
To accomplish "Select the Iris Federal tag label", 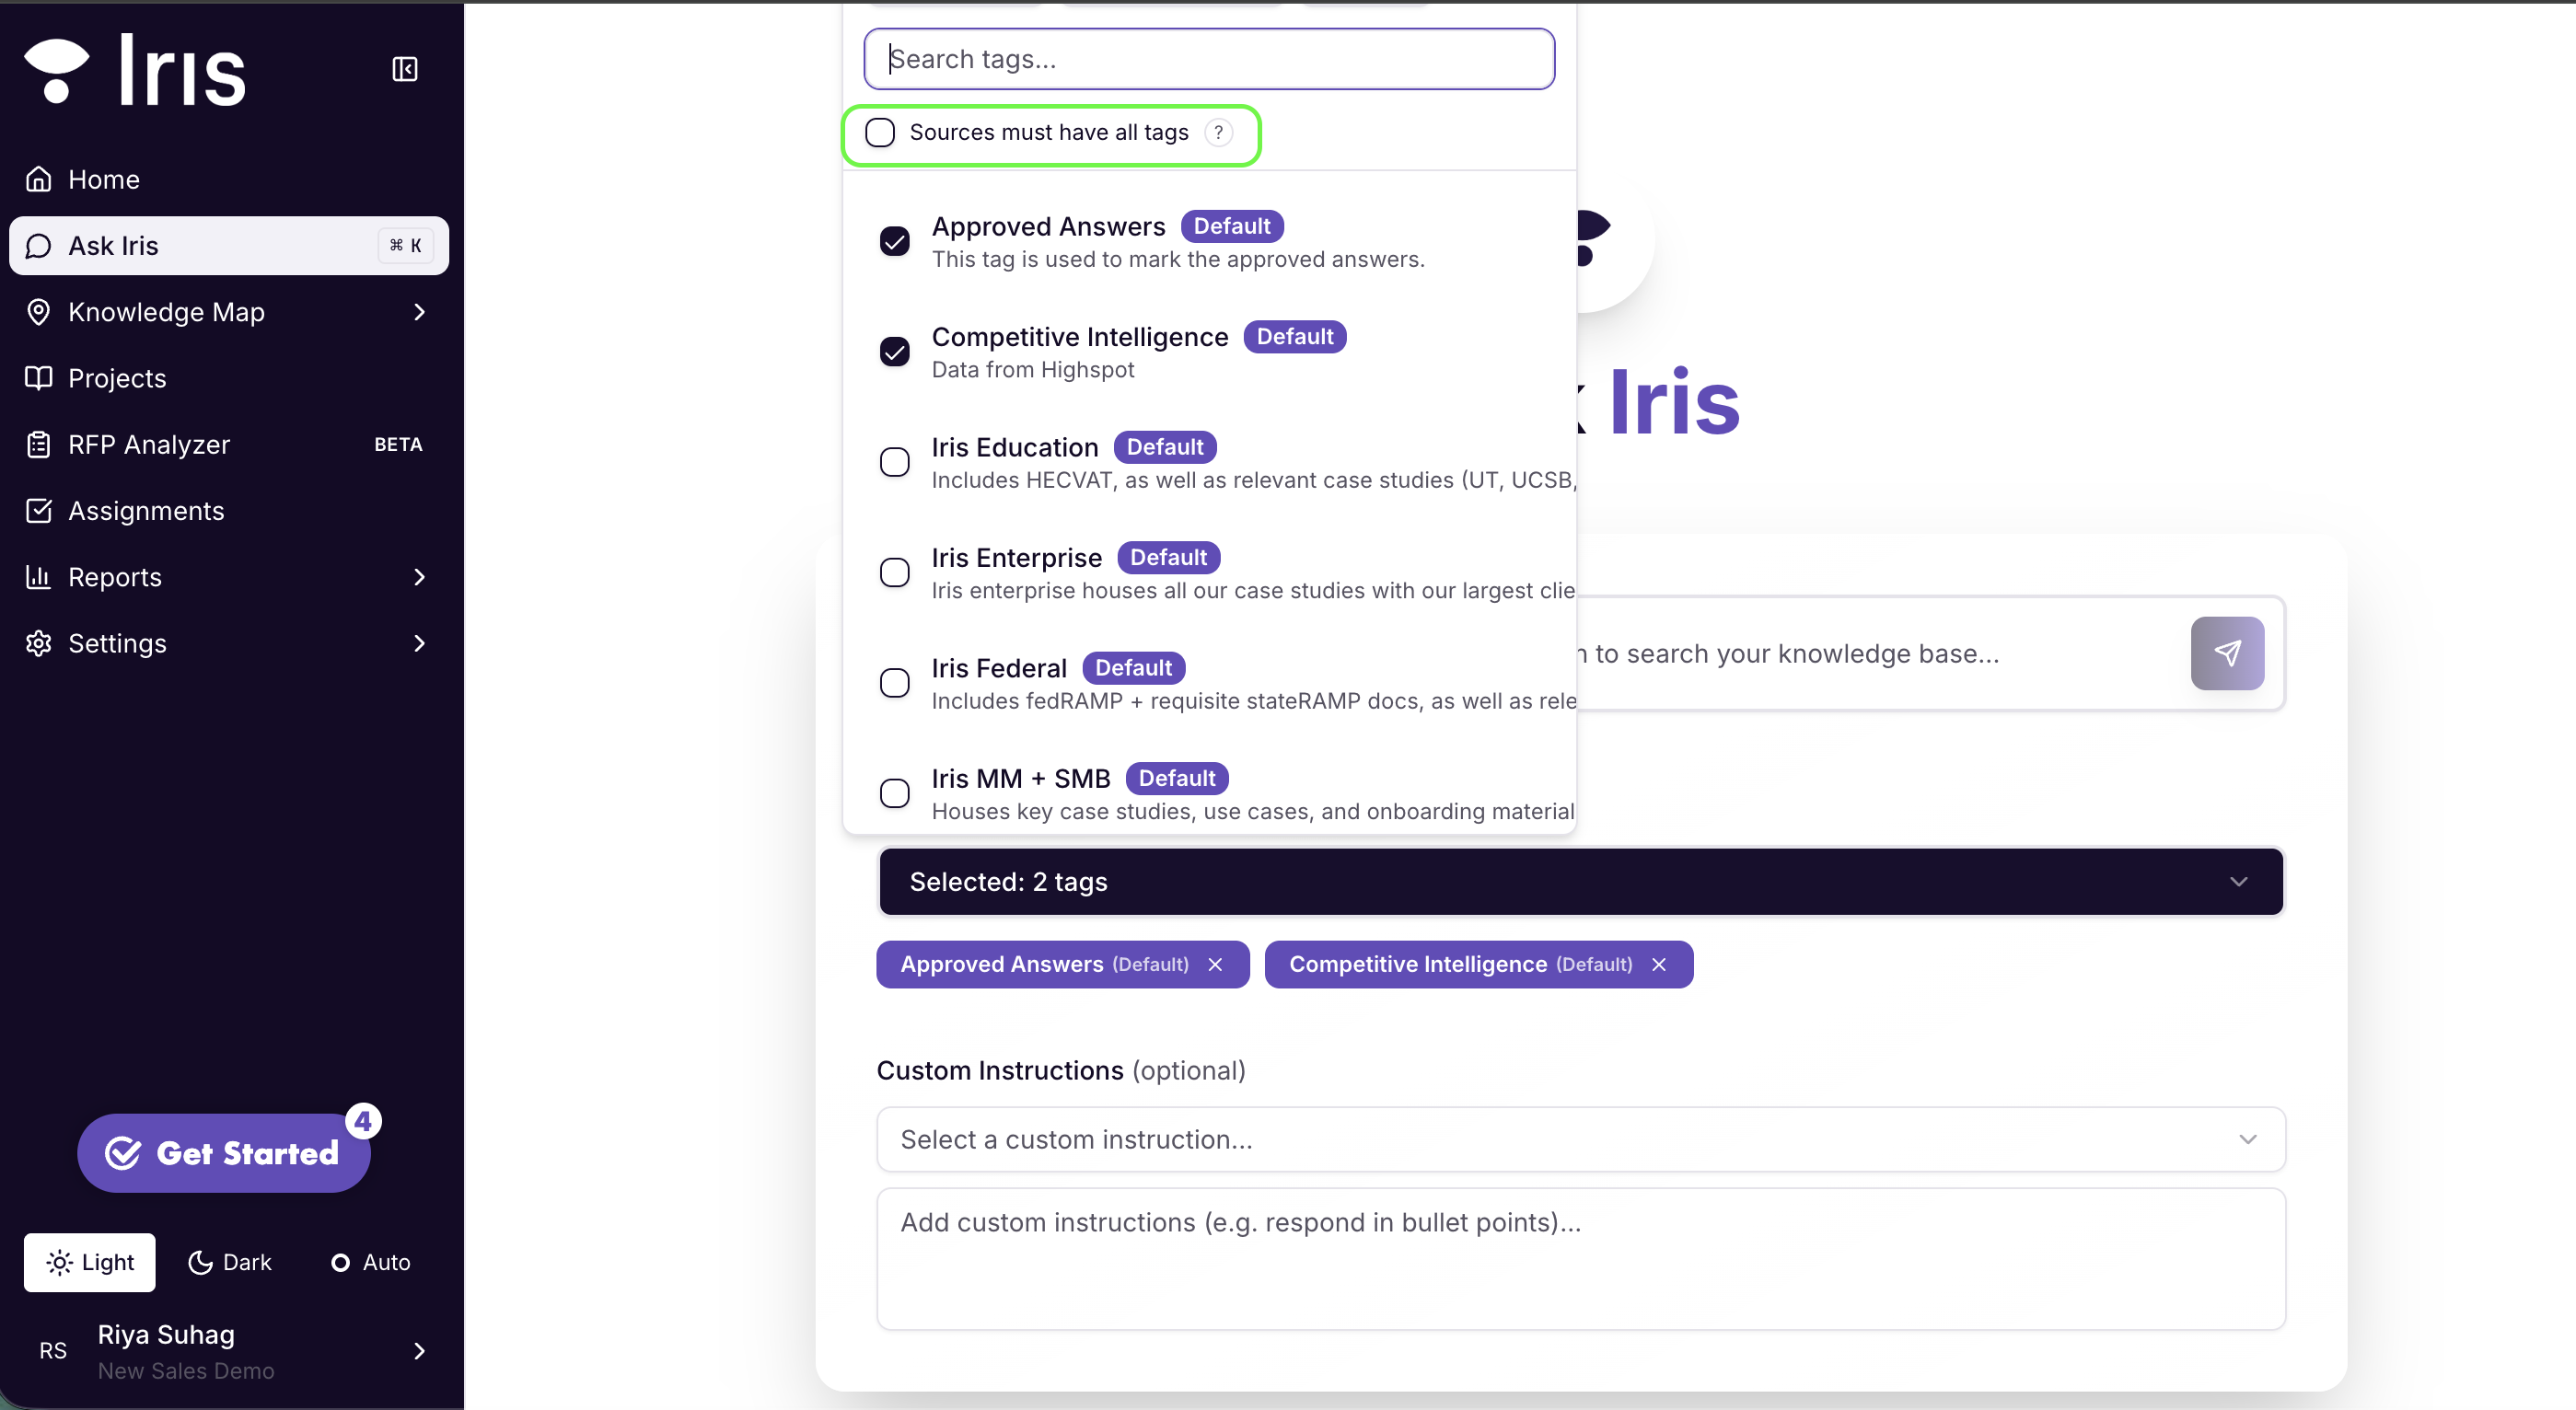I will 999,668.
